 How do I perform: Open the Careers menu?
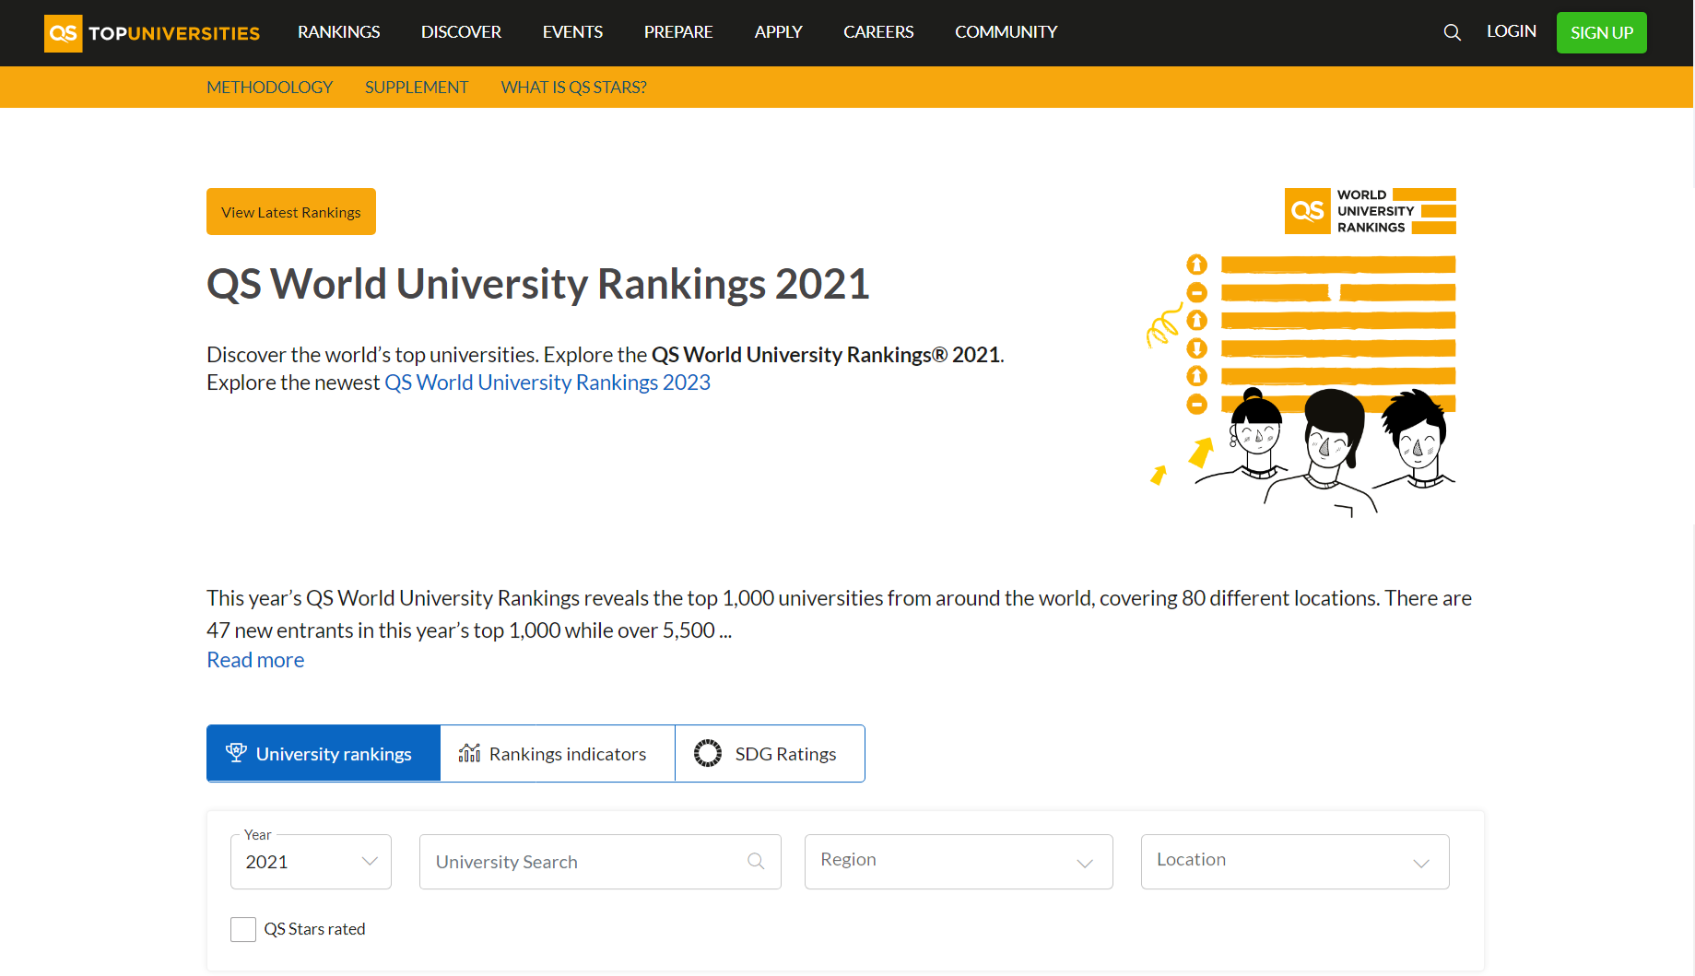[878, 32]
